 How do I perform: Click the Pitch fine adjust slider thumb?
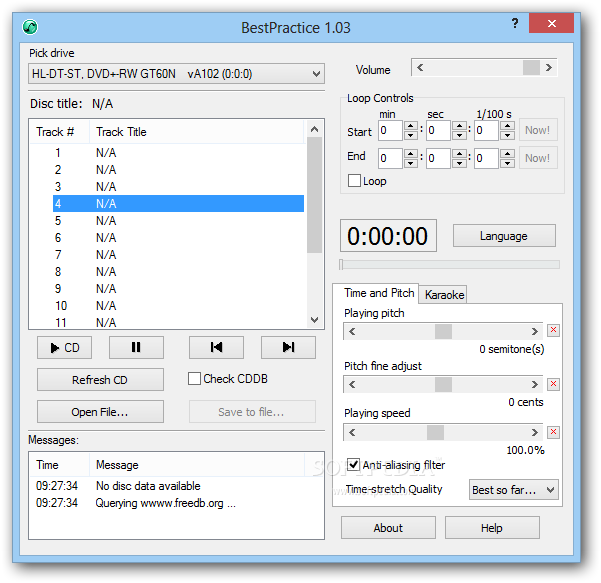tap(443, 384)
